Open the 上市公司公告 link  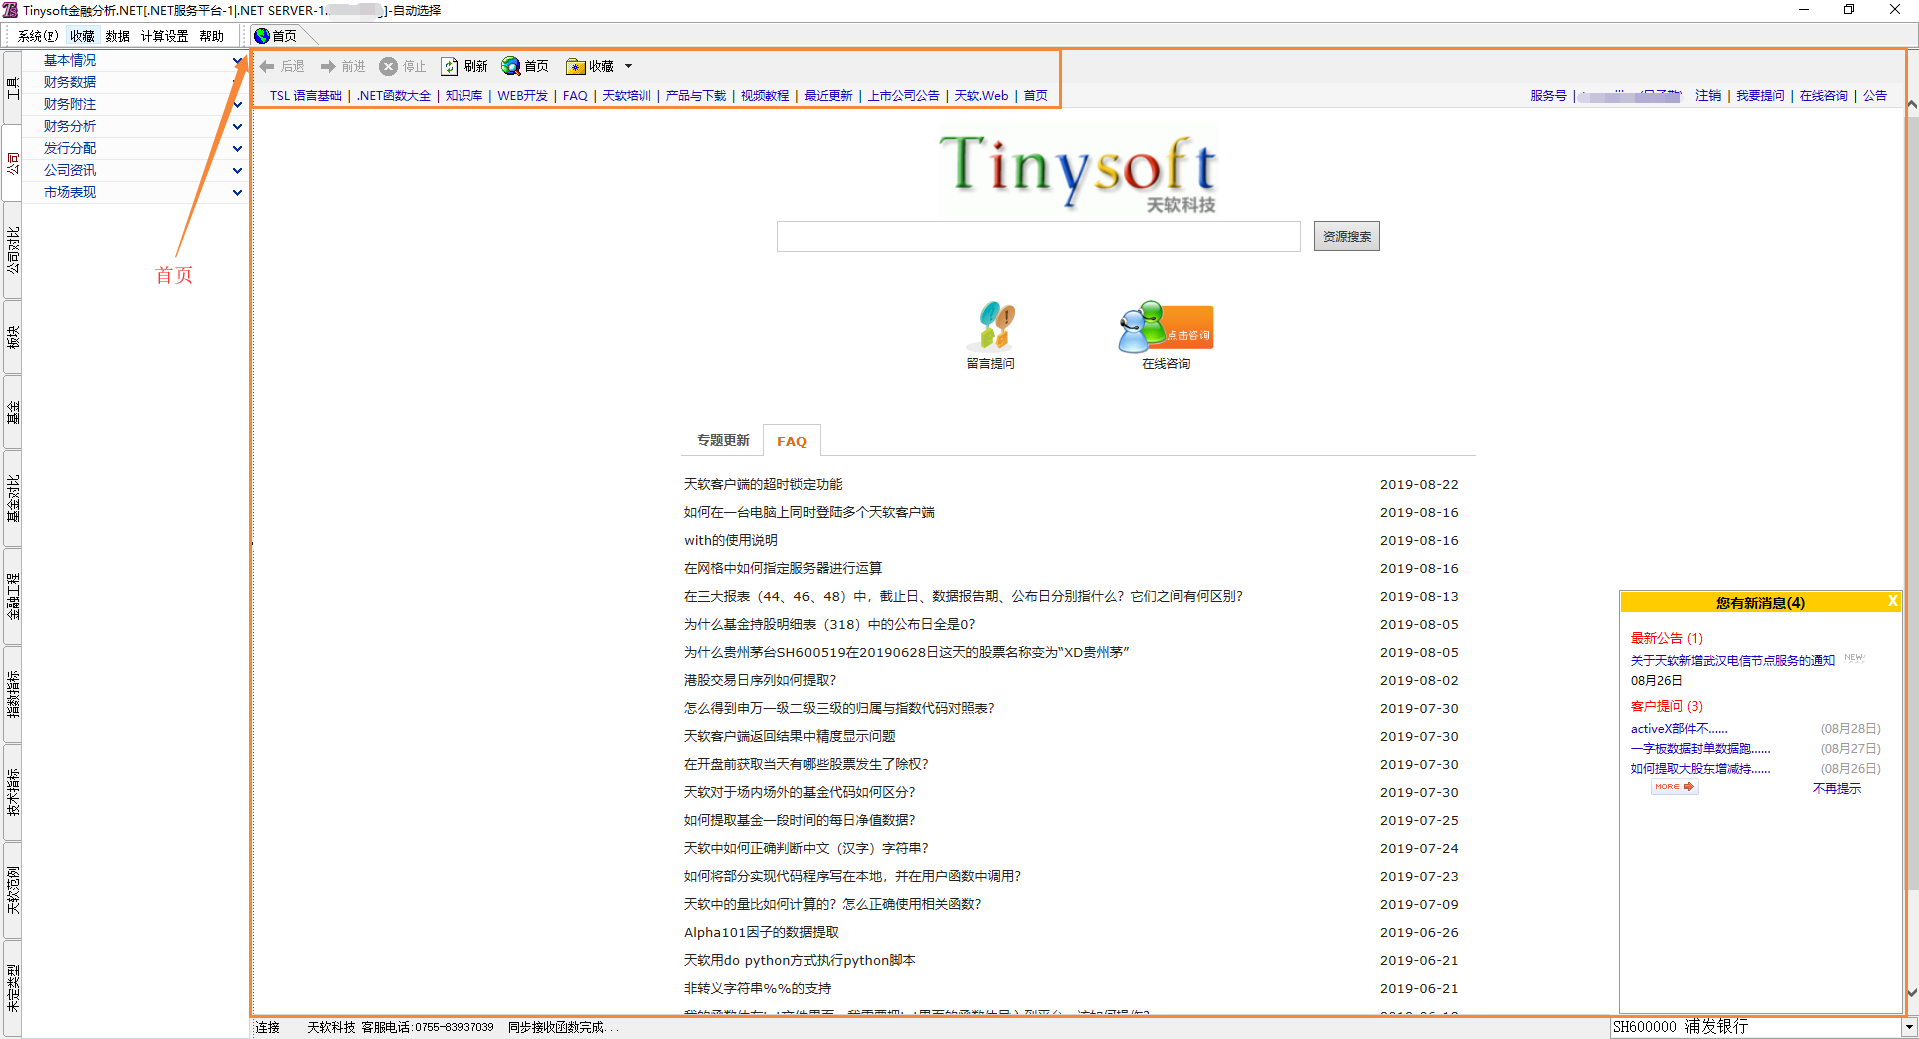pos(903,96)
